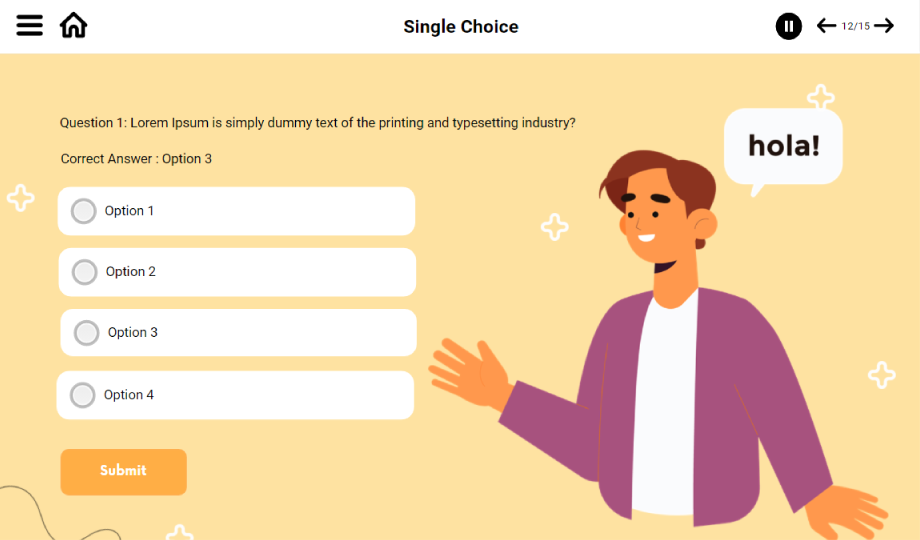Image resolution: width=920 pixels, height=540 pixels.
Task: Choose the Option 2 radio button
Action: pyautogui.click(x=85, y=272)
